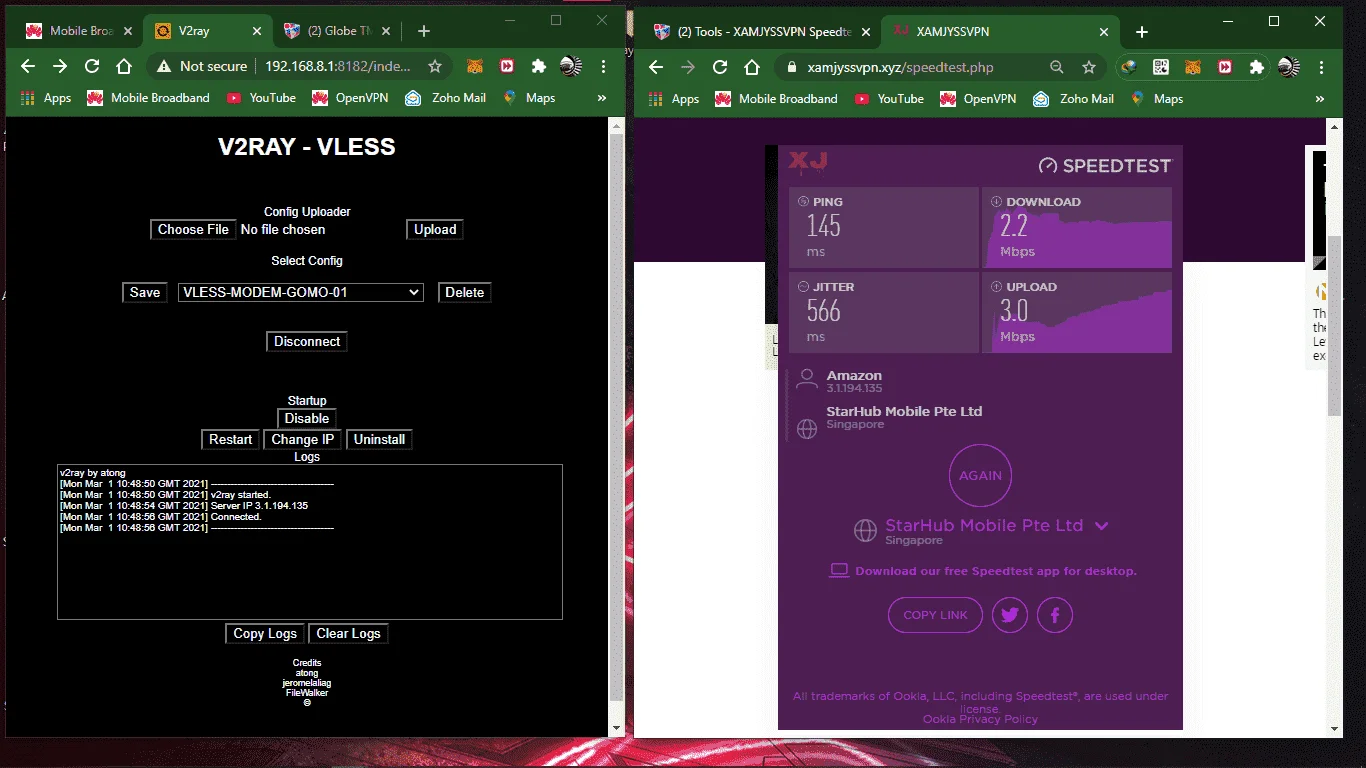Close the V2ray tab
The height and width of the screenshot is (768, 1366).
256,31
